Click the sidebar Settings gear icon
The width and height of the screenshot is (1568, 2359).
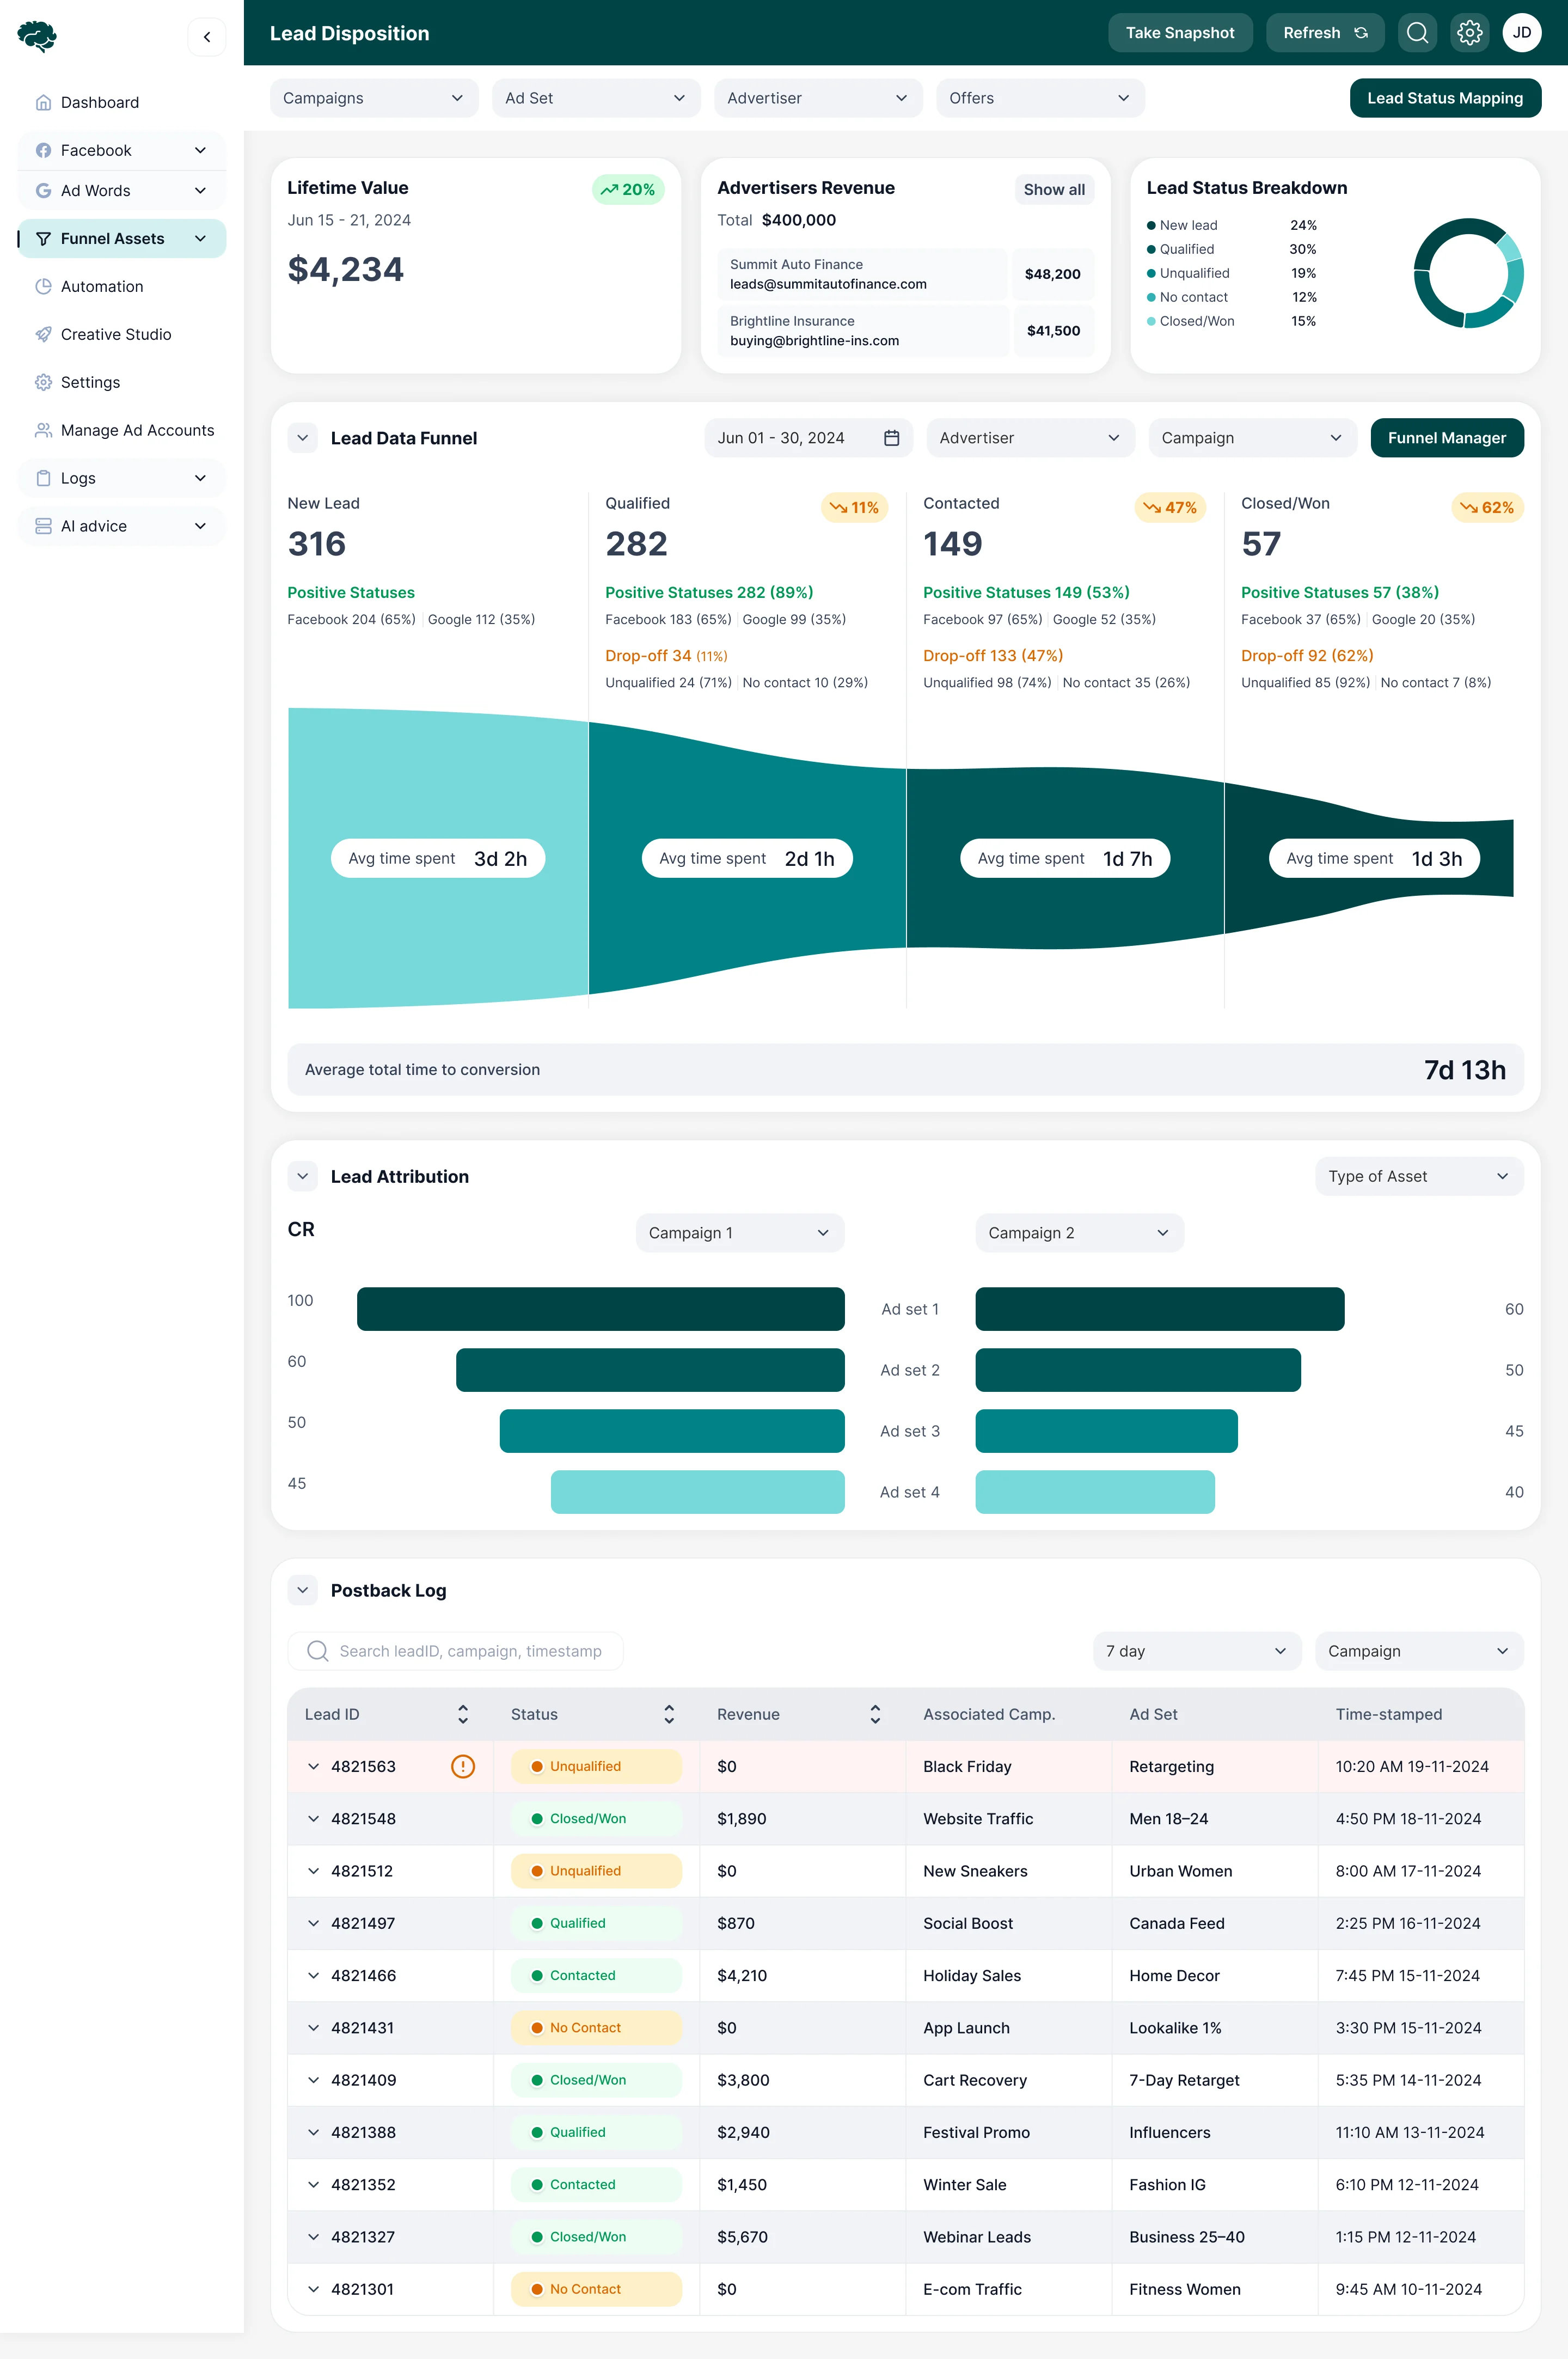pyautogui.click(x=43, y=382)
